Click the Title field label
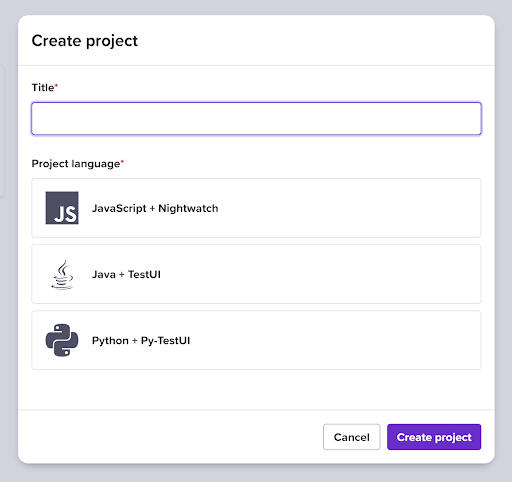 point(43,88)
